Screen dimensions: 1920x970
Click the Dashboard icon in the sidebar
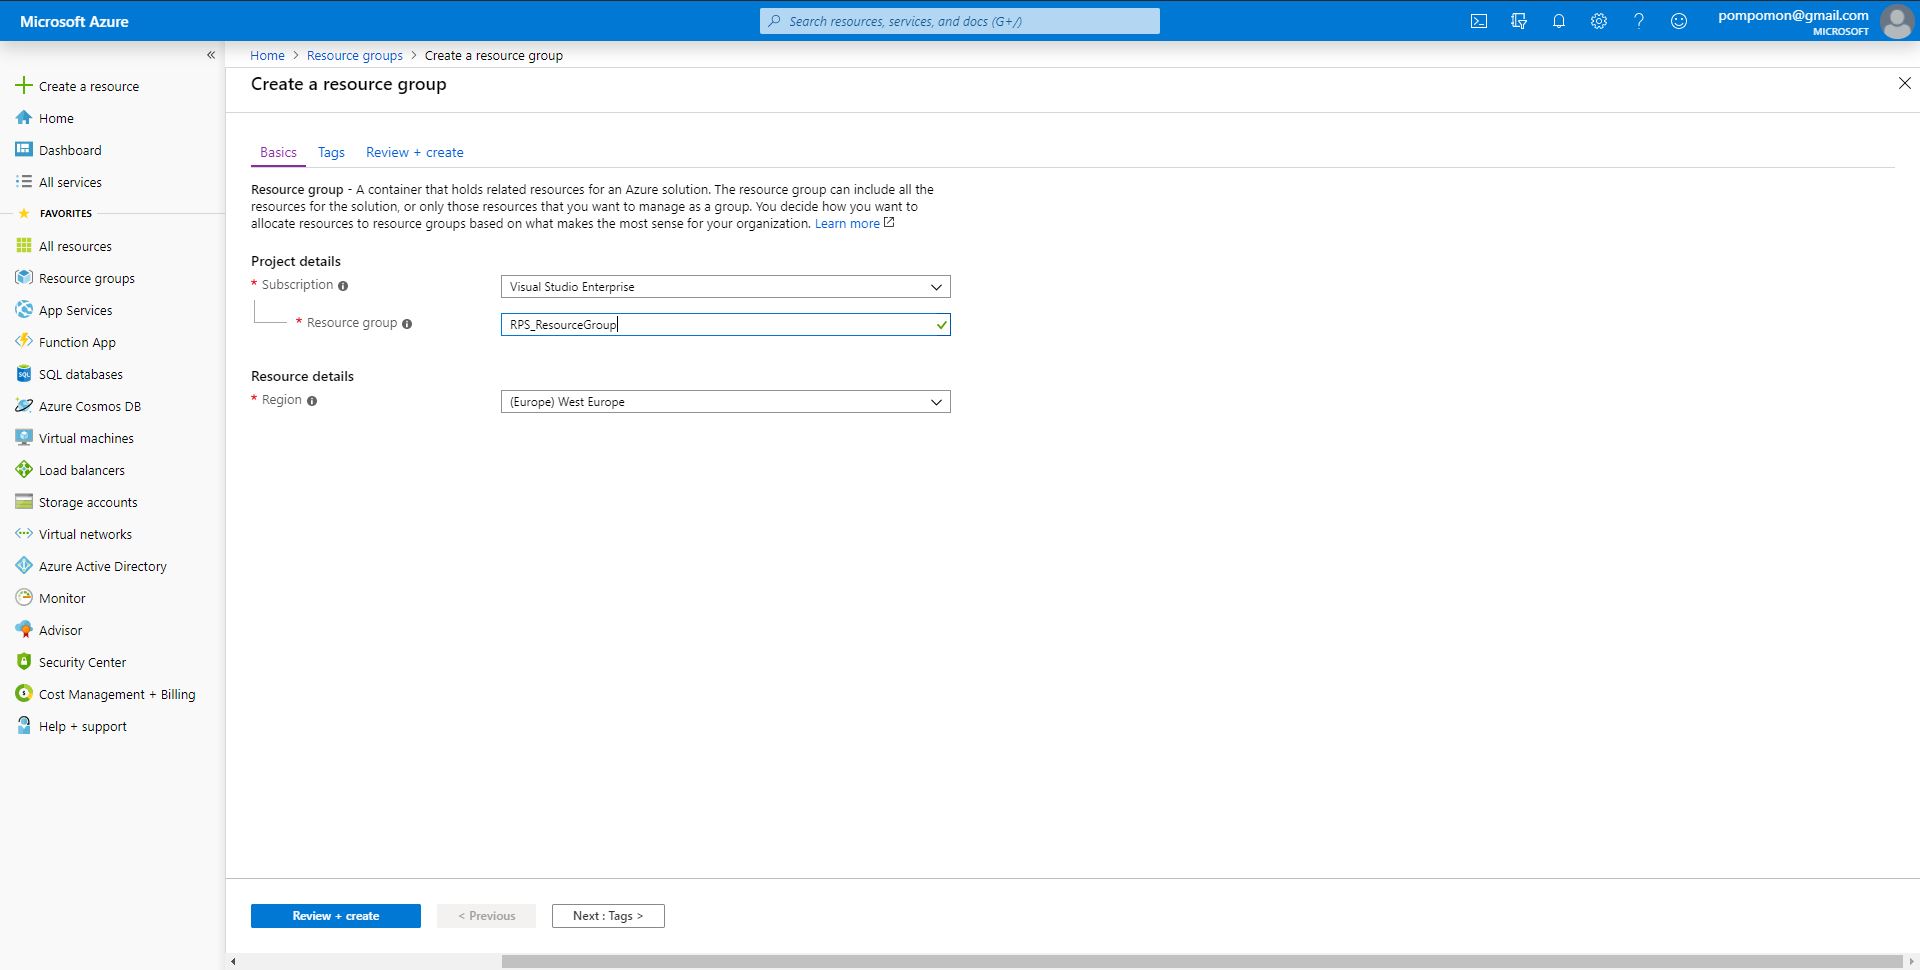click(x=24, y=150)
